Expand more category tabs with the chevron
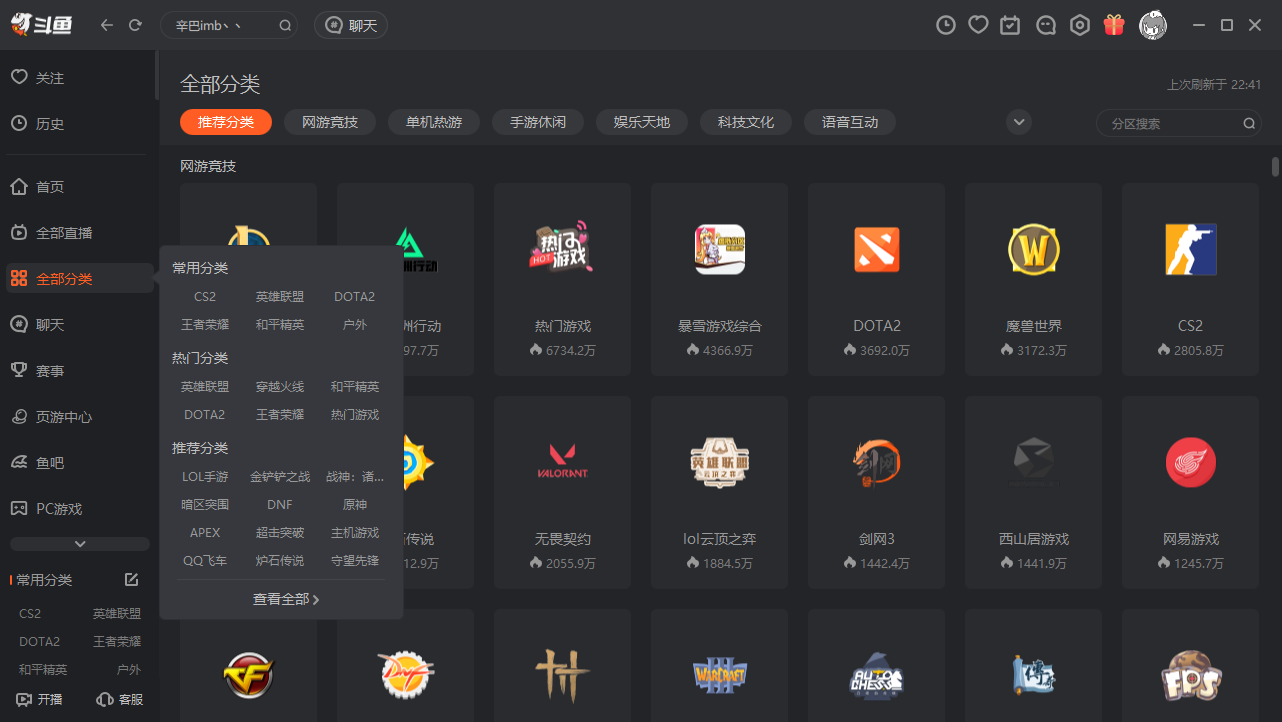1282x722 pixels. tap(1019, 122)
